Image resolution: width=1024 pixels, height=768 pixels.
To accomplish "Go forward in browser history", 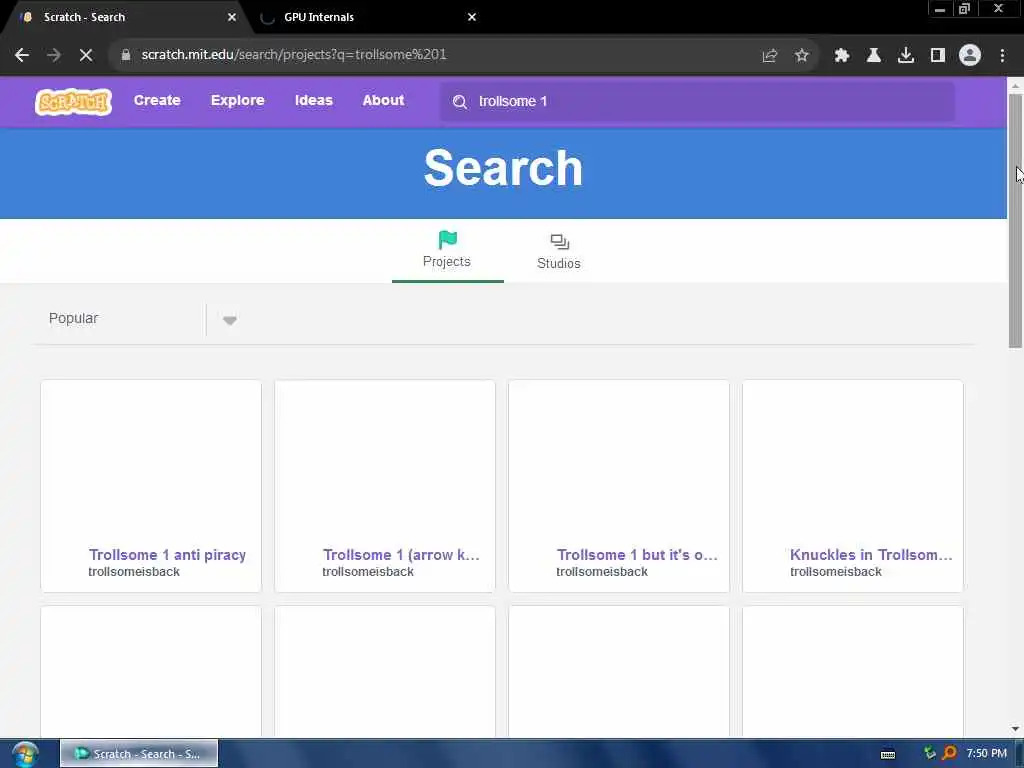I will pyautogui.click(x=54, y=55).
